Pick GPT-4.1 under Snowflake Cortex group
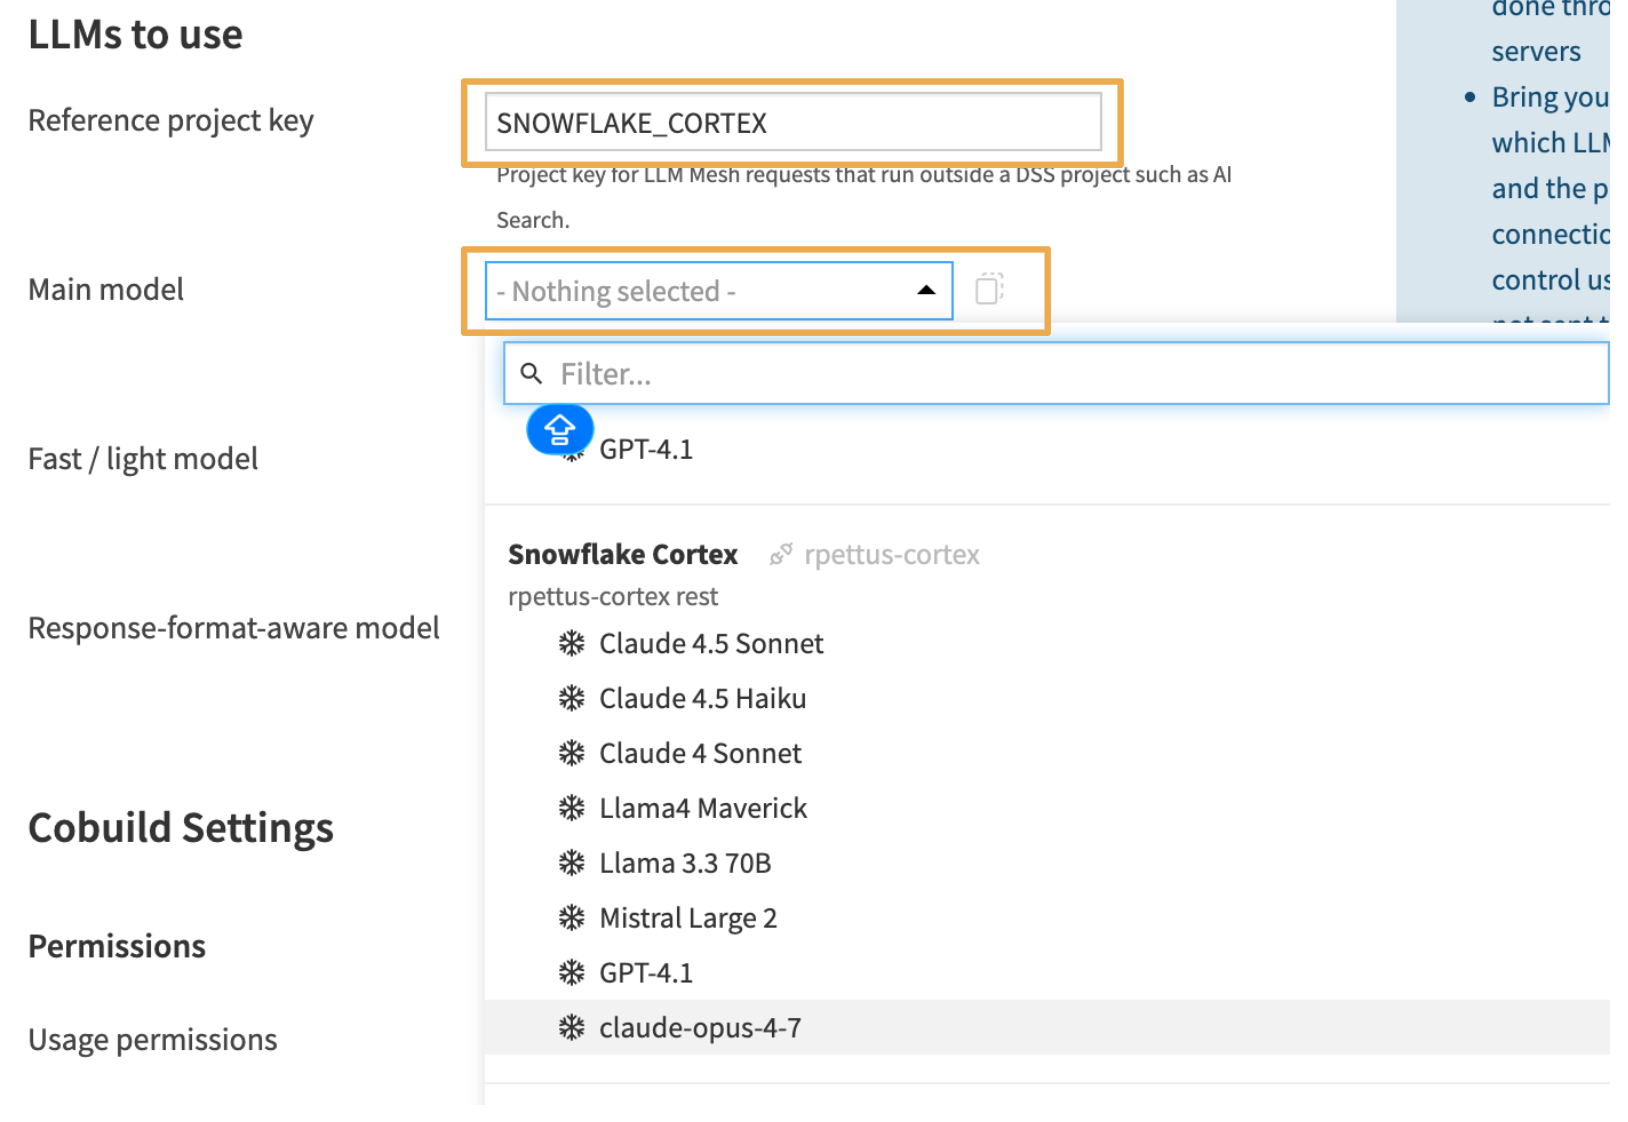The height and width of the screenshot is (1122, 1628). tap(1047, 973)
